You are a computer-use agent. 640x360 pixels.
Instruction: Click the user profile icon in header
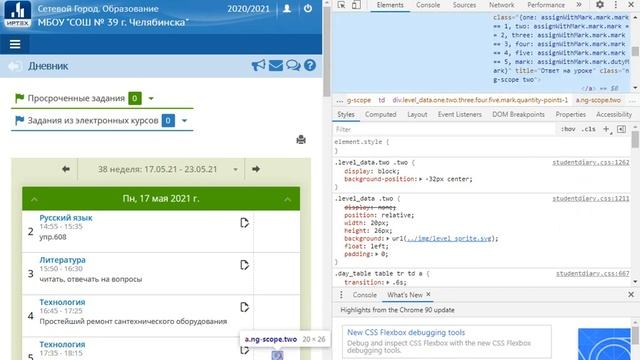tap(287, 9)
